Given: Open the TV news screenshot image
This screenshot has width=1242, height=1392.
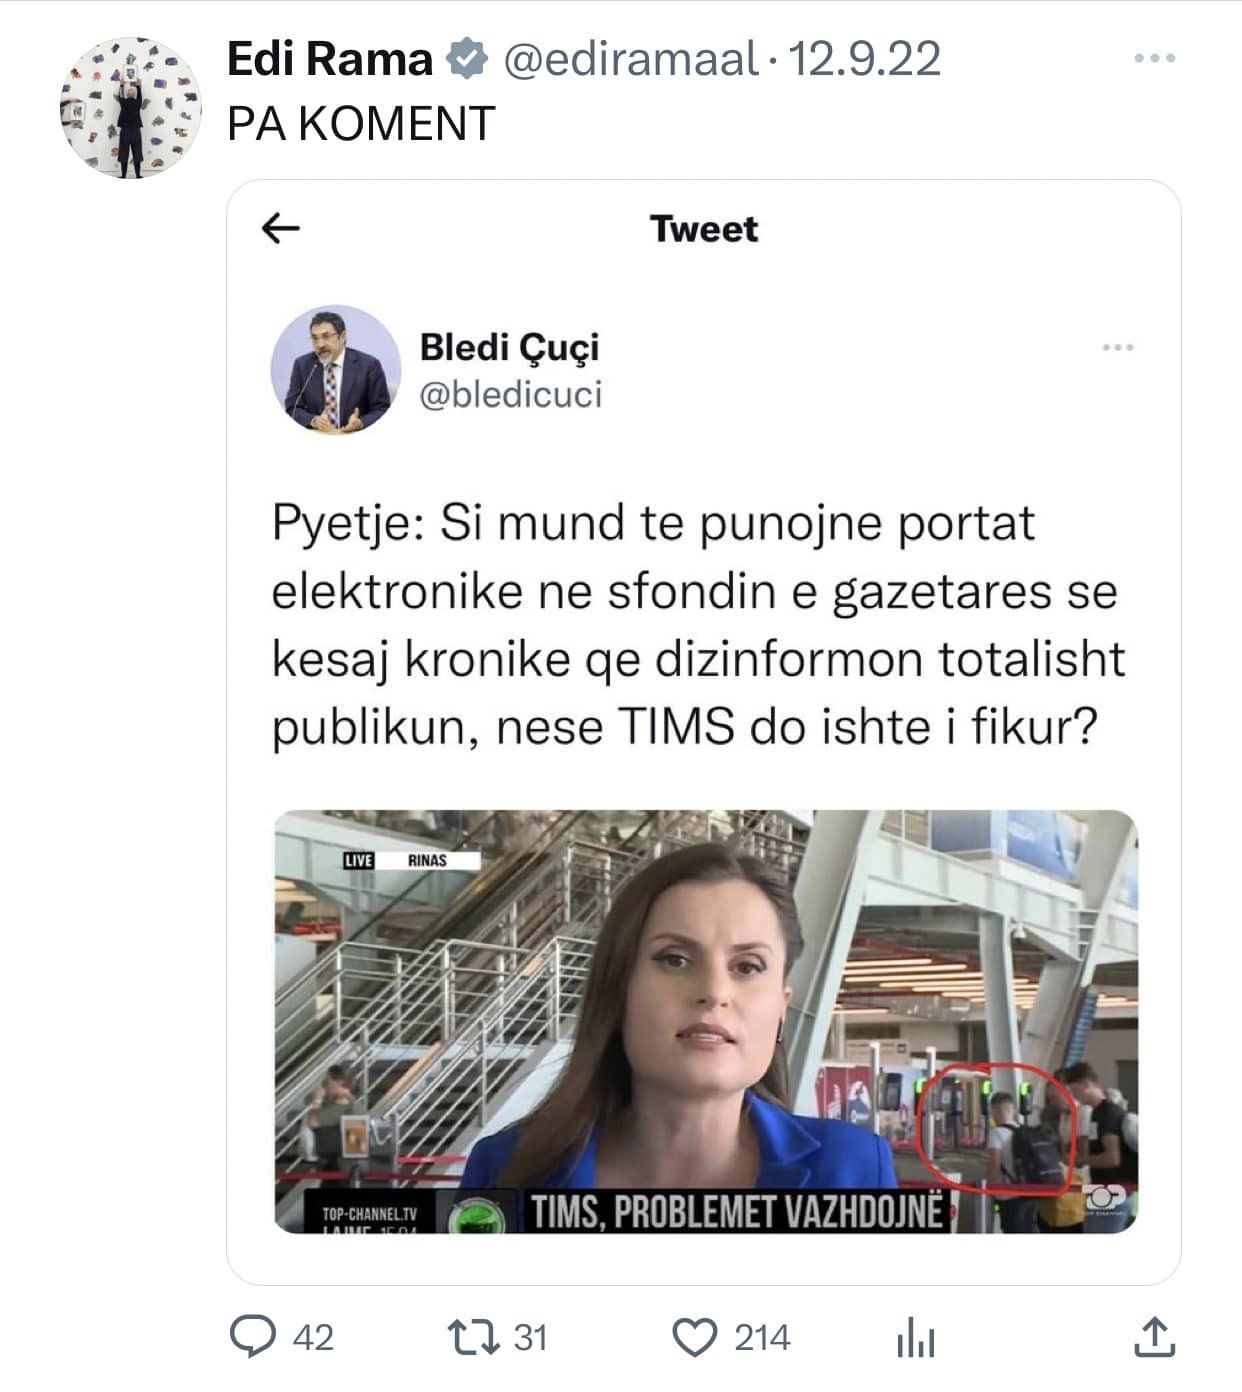Looking at the screenshot, I should (x=706, y=1021).
